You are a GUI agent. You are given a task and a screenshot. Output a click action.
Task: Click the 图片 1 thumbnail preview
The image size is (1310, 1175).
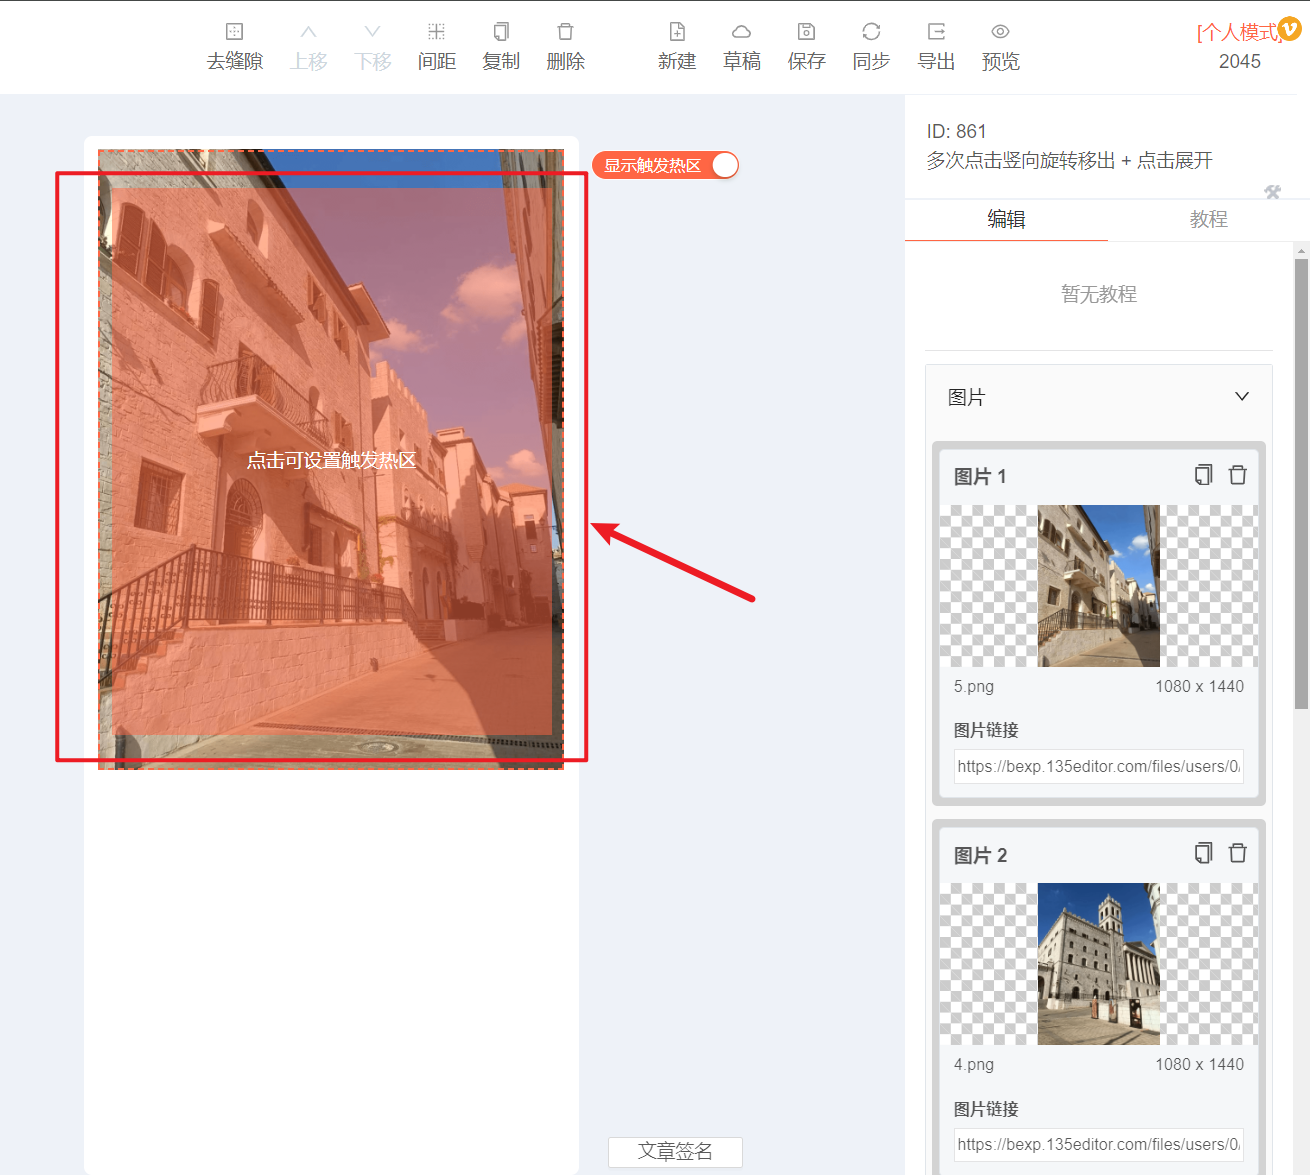[1098, 586]
